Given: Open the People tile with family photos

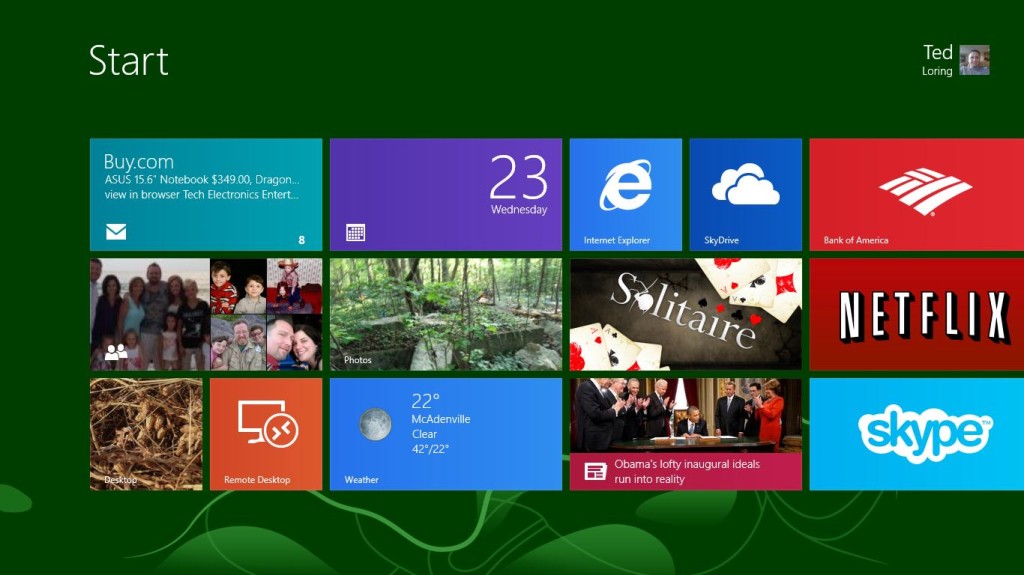Looking at the screenshot, I should (x=206, y=314).
